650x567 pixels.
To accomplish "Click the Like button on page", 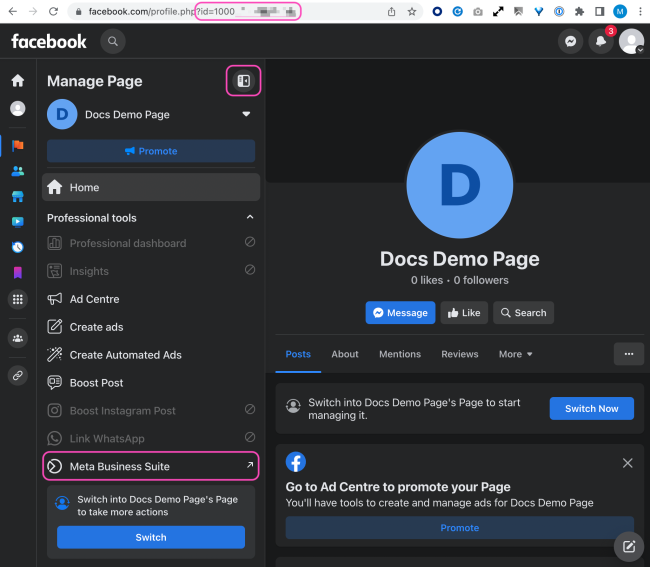I will (x=463, y=313).
